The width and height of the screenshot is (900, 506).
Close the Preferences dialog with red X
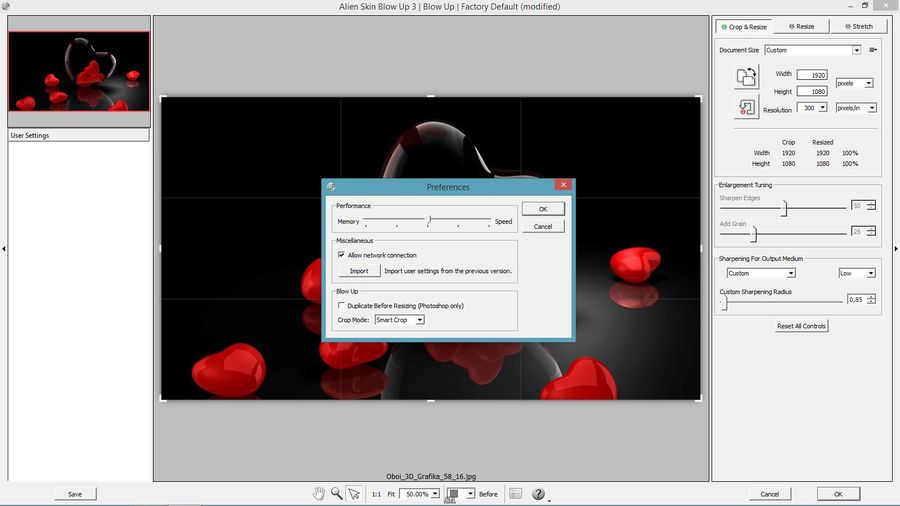pos(563,185)
